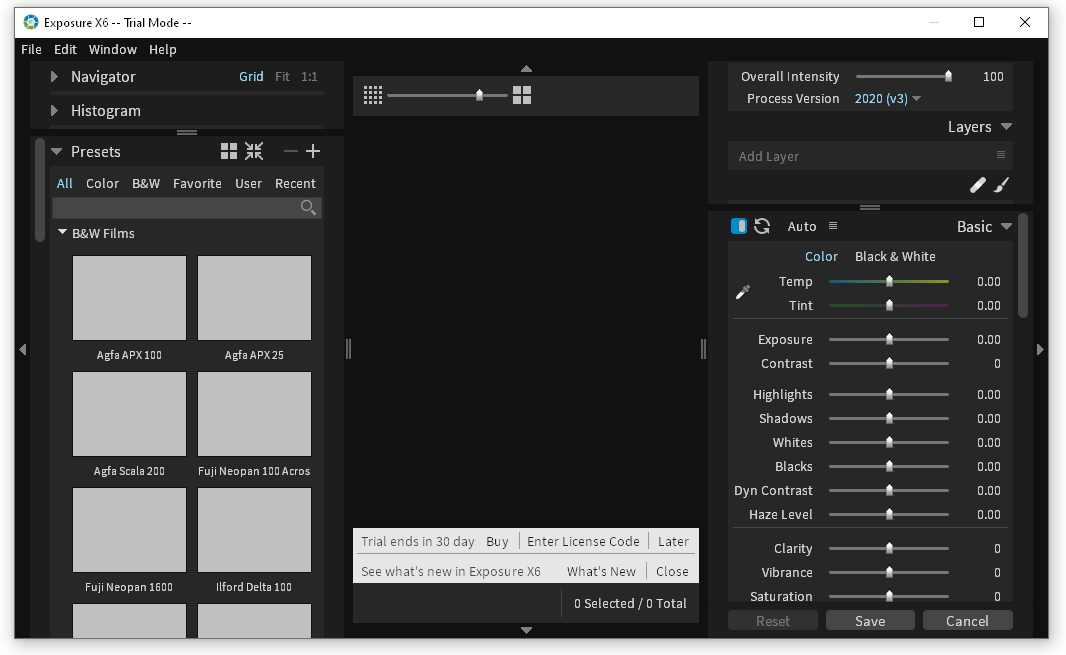Click the Add Layer field
The height and width of the screenshot is (655, 1066).
870,156
